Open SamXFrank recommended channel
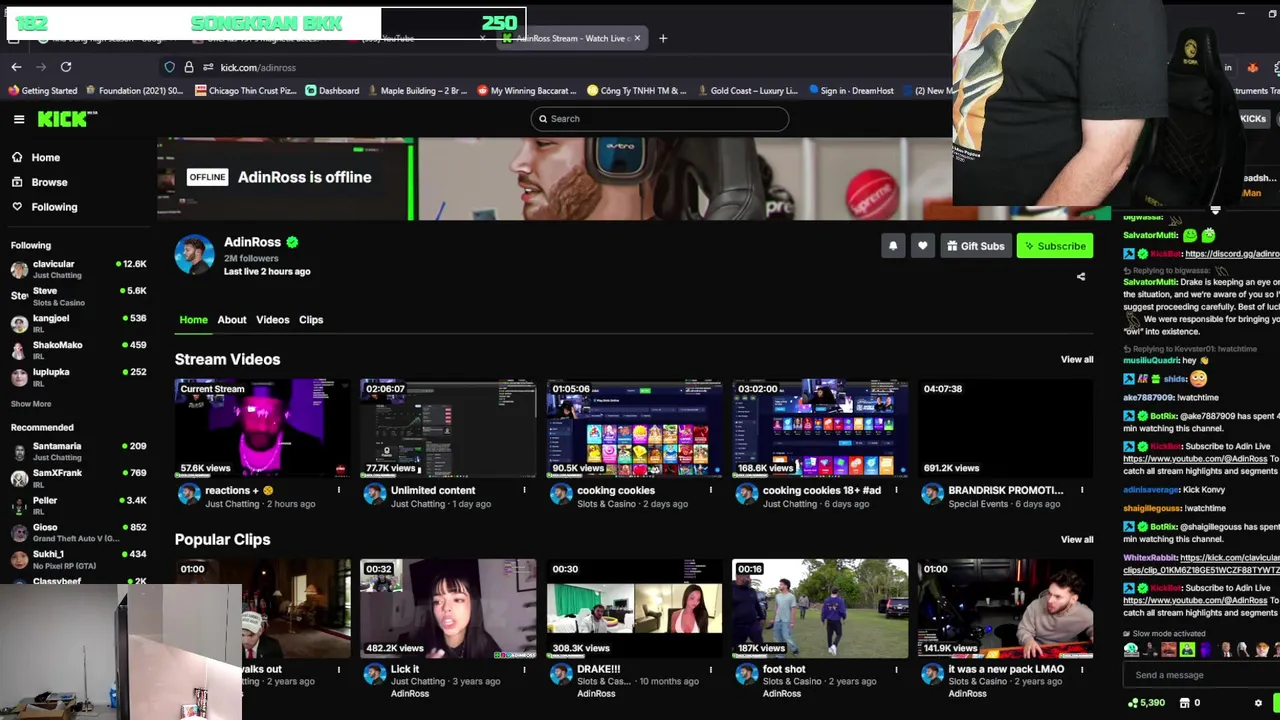Screen dimensions: 1280x720 [x=78, y=478]
